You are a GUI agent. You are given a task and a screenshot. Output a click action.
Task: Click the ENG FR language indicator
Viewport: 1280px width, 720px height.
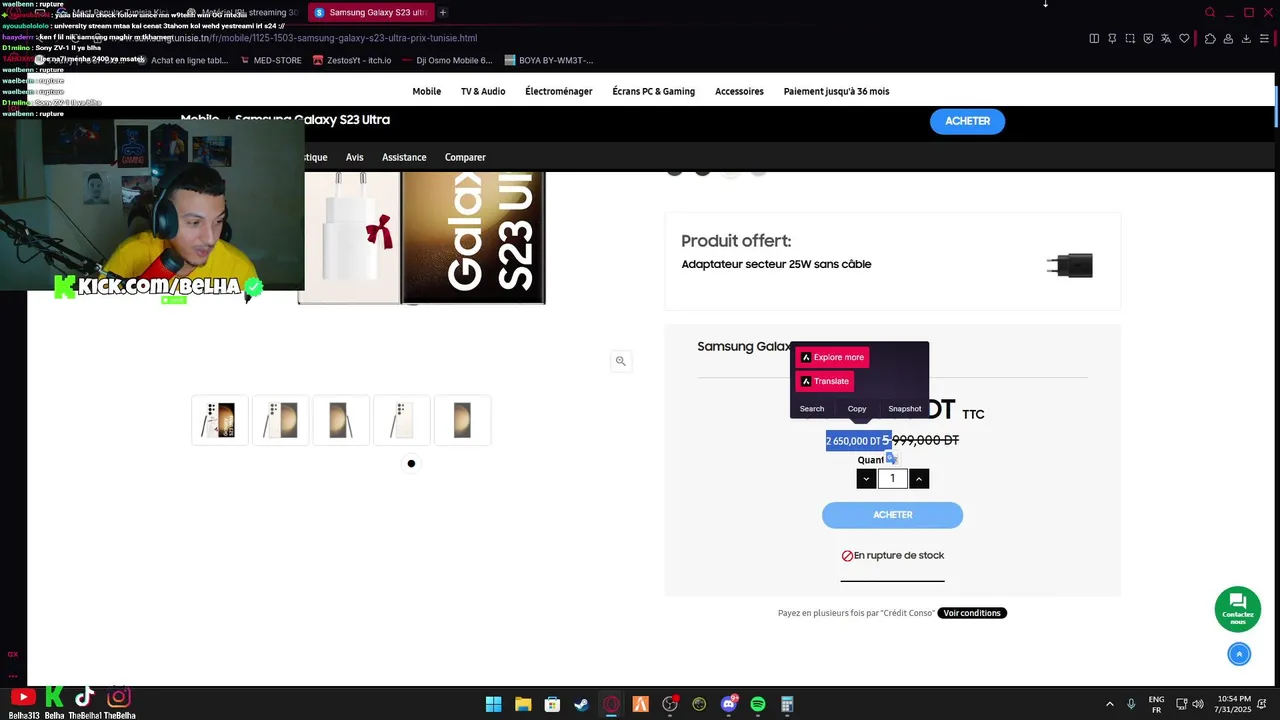[x=1156, y=704]
